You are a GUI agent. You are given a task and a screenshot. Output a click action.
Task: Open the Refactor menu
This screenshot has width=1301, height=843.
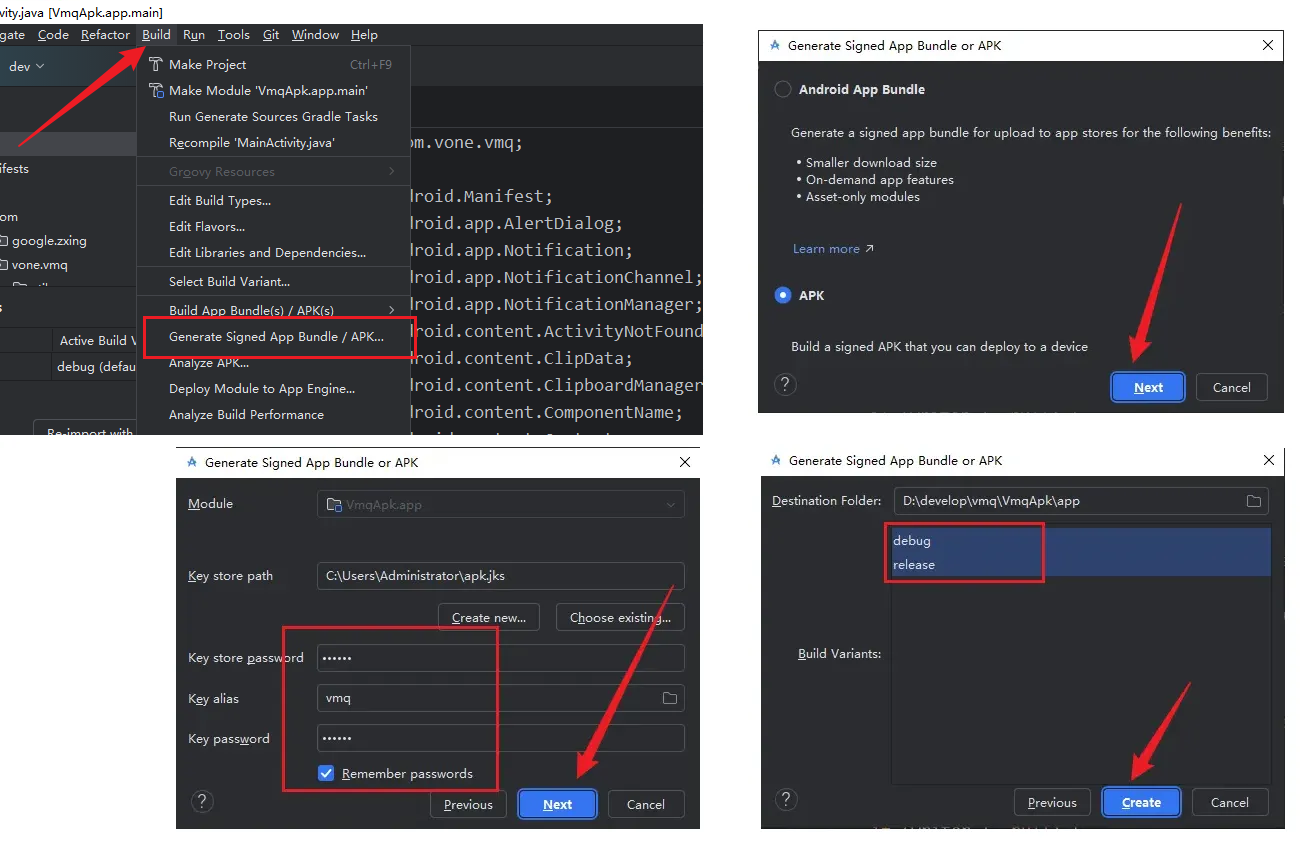(105, 35)
